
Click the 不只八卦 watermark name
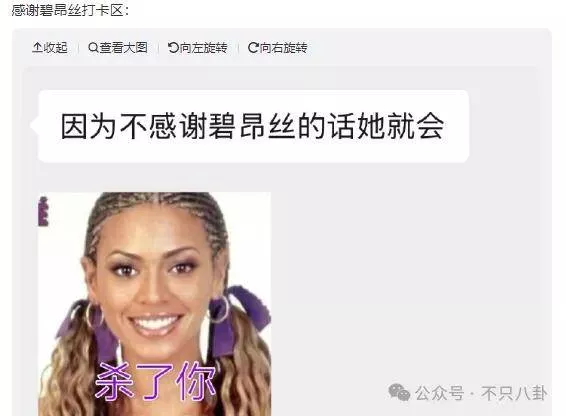point(514,393)
